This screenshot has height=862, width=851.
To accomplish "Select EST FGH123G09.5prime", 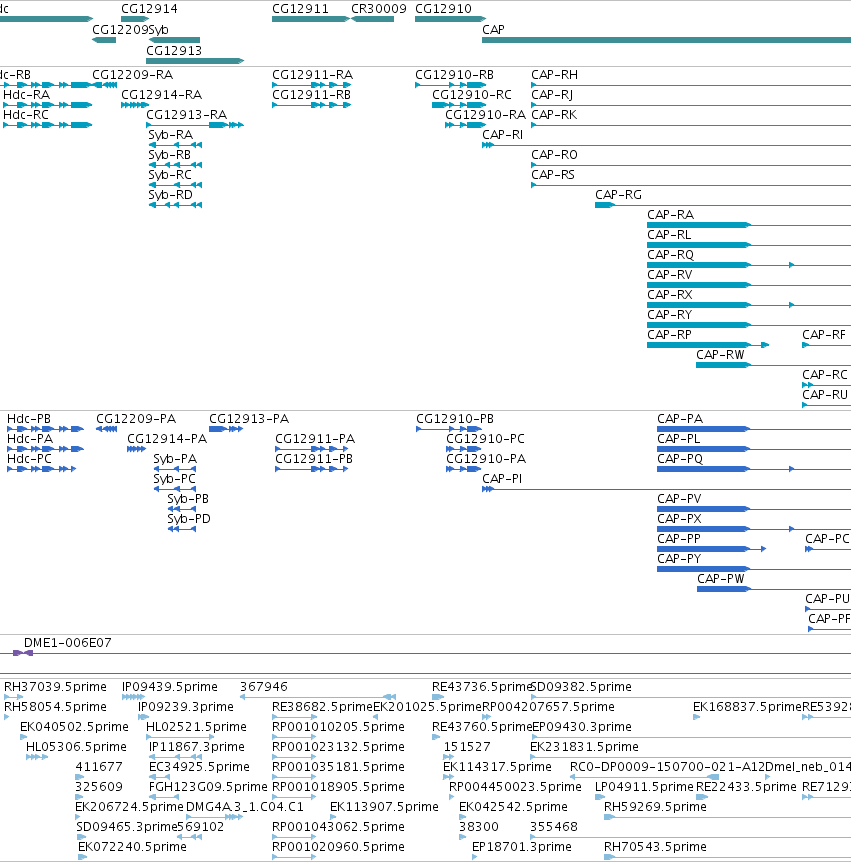I will coord(163,797).
